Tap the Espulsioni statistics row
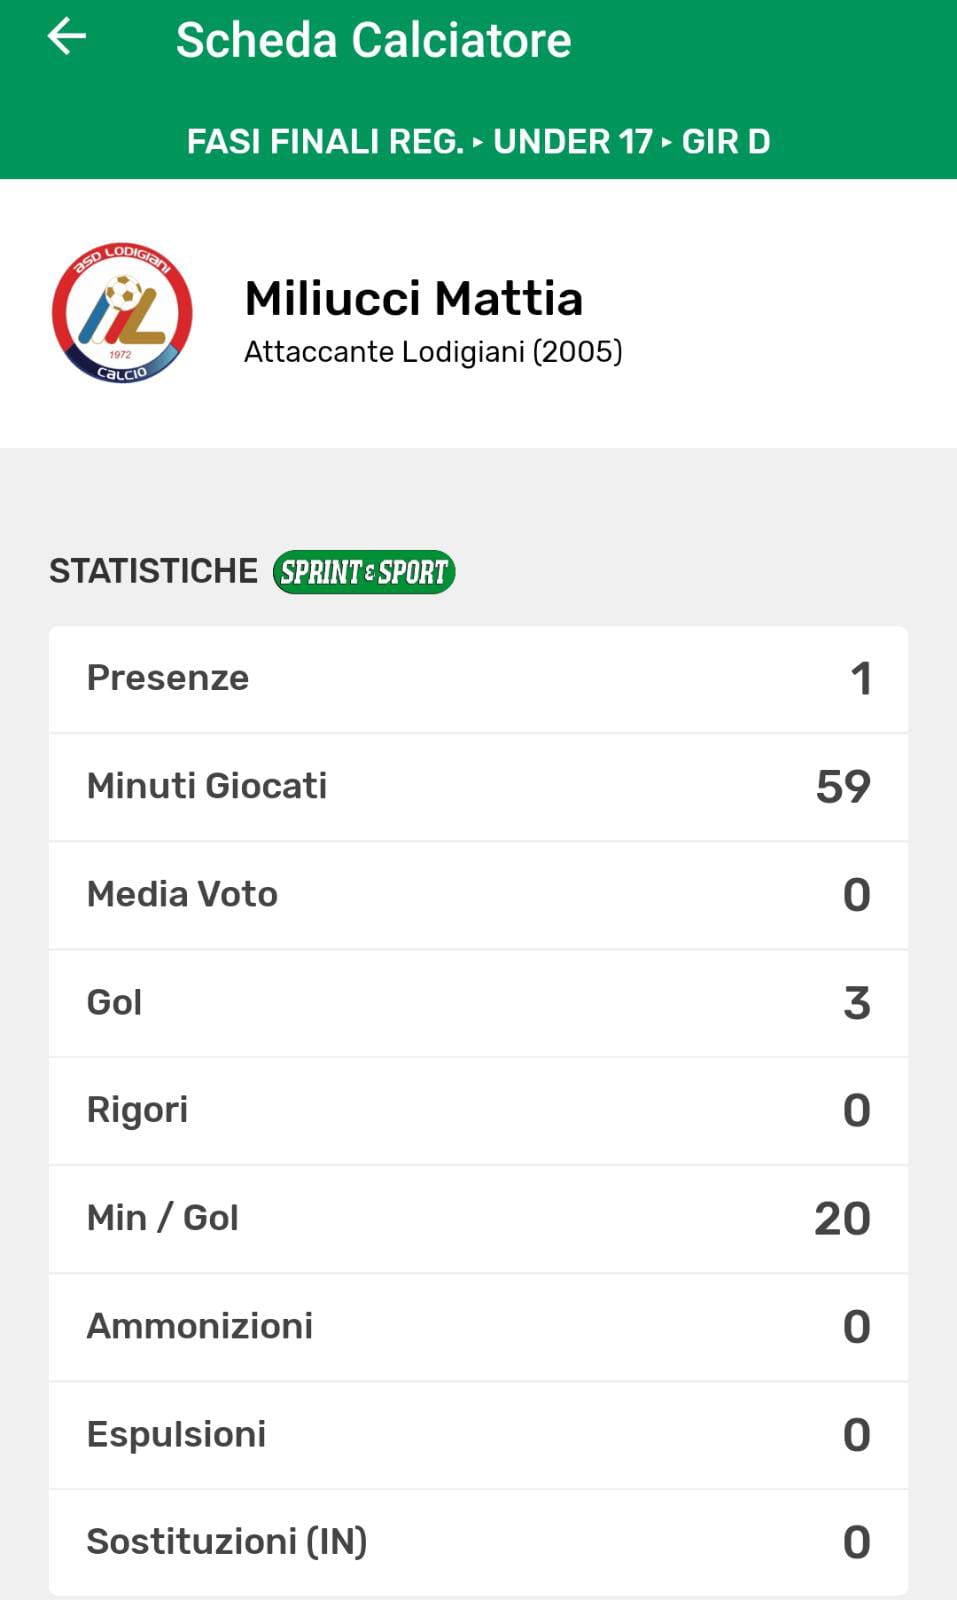Viewport: 957px width, 1600px height. coord(478,1435)
